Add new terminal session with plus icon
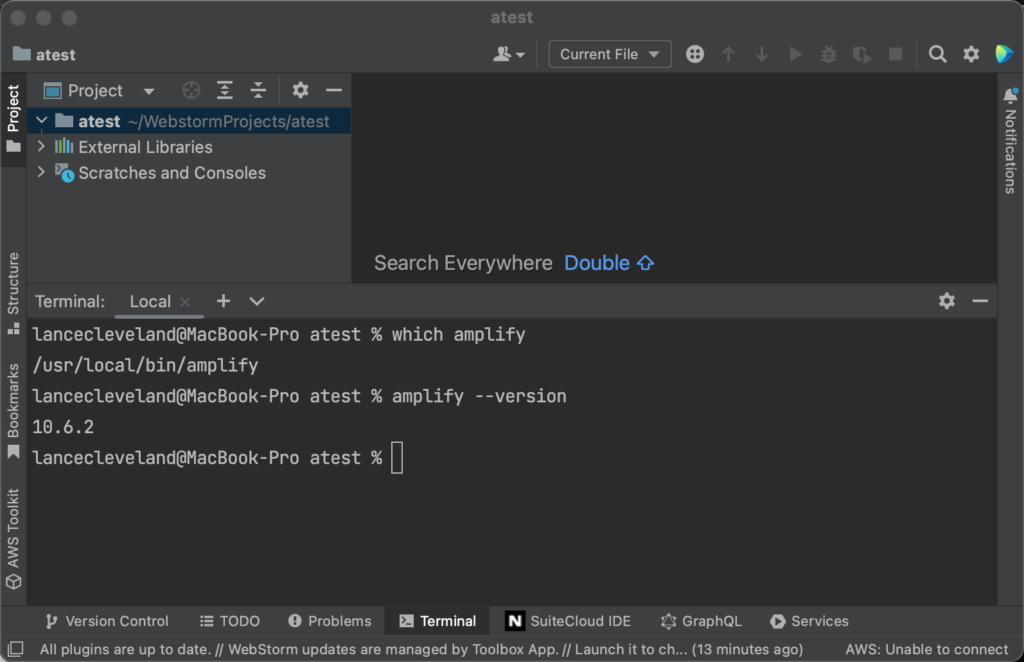Image resolution: width=1024 pixels, height=662 pixels. [x=223, y=301]
